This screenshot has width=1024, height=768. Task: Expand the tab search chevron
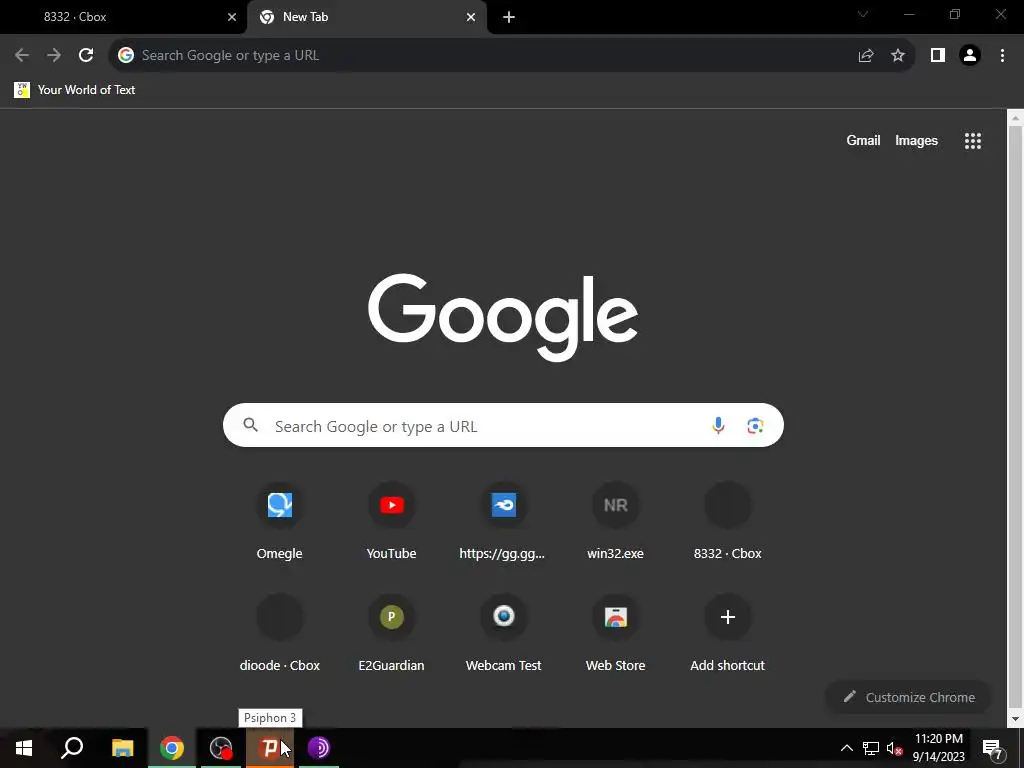click(863, 14)
